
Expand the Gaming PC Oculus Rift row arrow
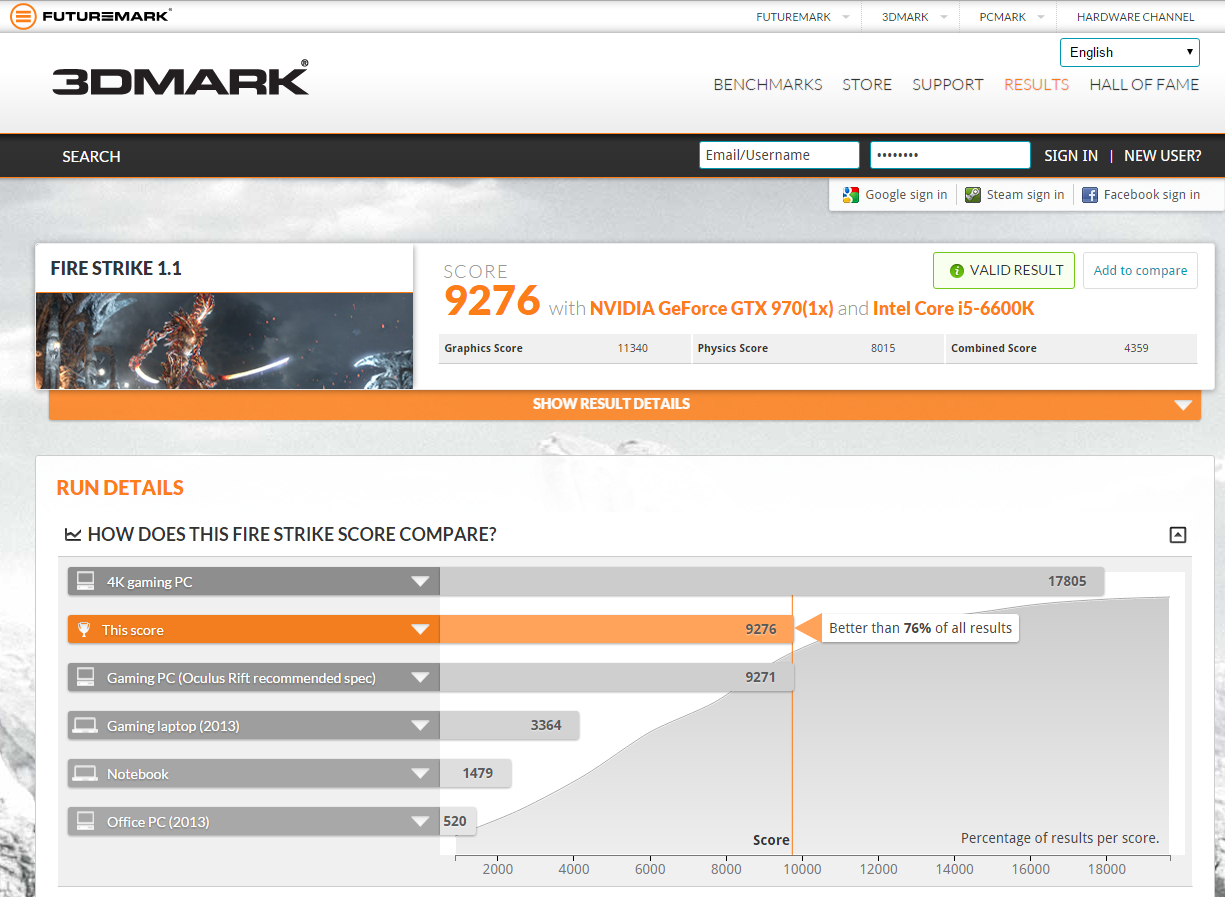pos(420,678)
